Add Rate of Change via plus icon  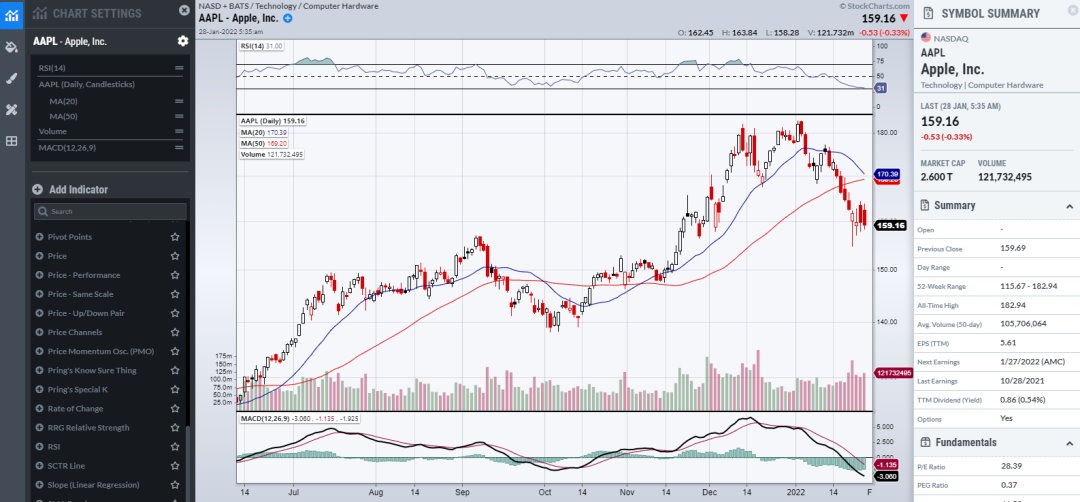coord(39,409)
